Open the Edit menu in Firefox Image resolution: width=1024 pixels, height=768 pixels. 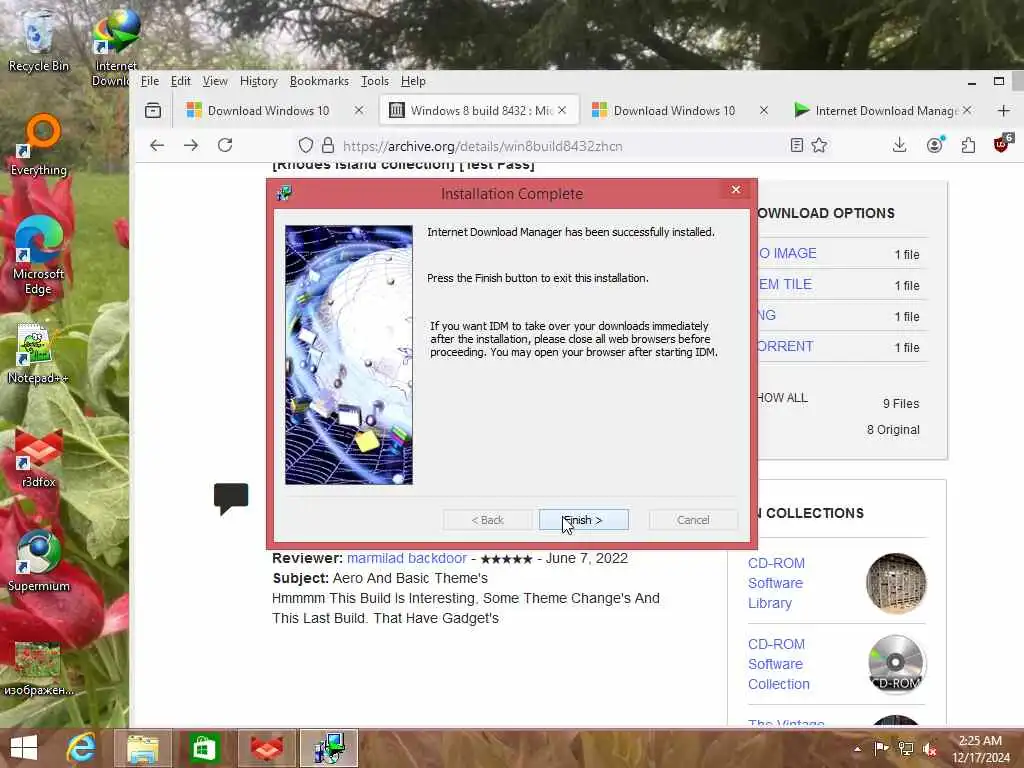[180, 81]
